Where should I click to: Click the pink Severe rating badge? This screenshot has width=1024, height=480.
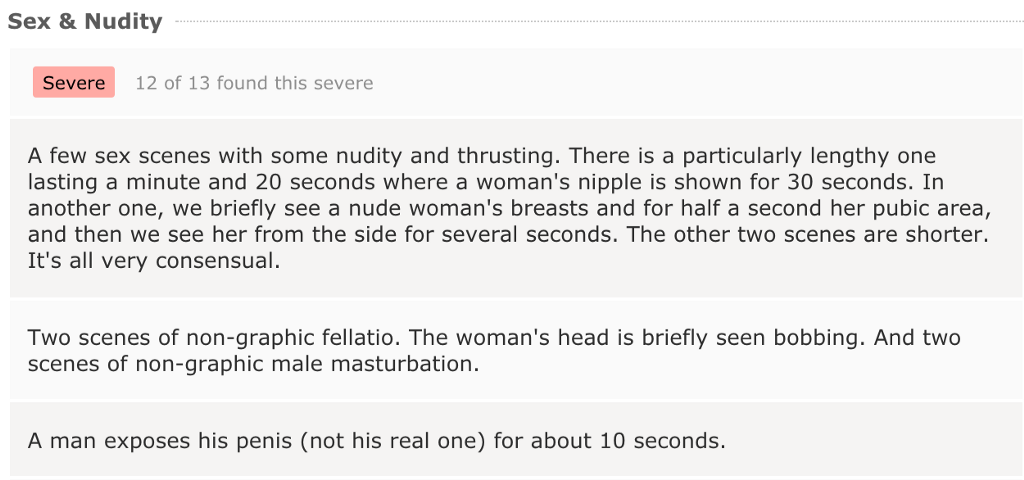(x=74, y=82)
